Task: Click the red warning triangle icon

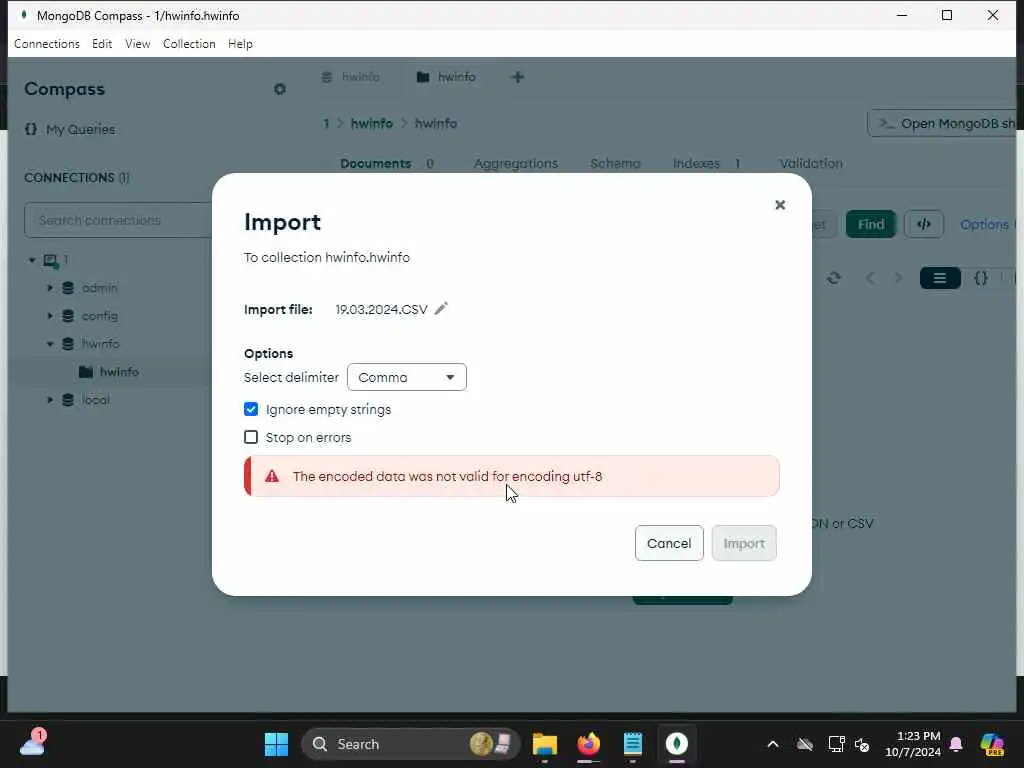Action: [272, 476]
